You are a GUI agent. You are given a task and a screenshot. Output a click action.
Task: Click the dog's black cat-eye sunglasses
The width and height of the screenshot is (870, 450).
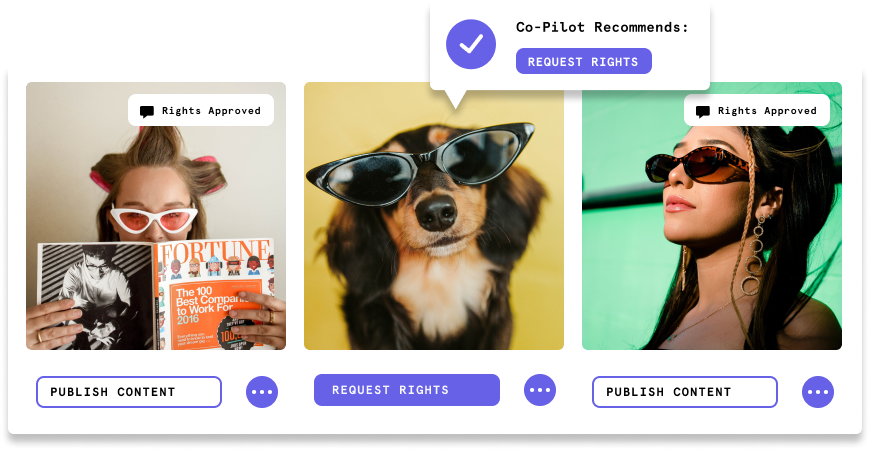tap(421, 164)
